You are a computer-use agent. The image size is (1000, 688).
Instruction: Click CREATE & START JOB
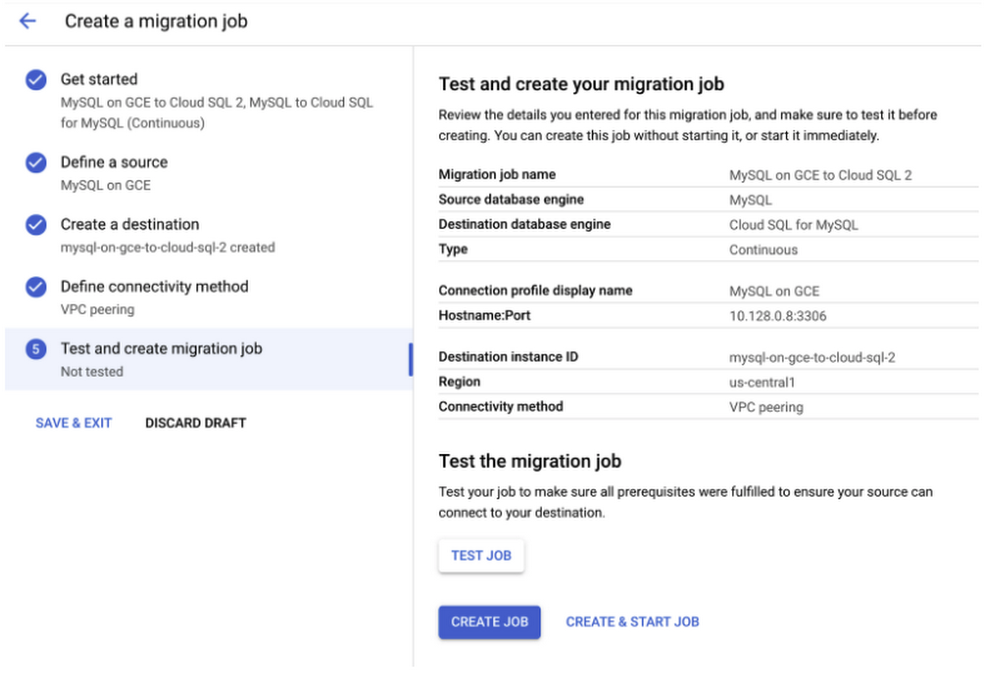632,622
